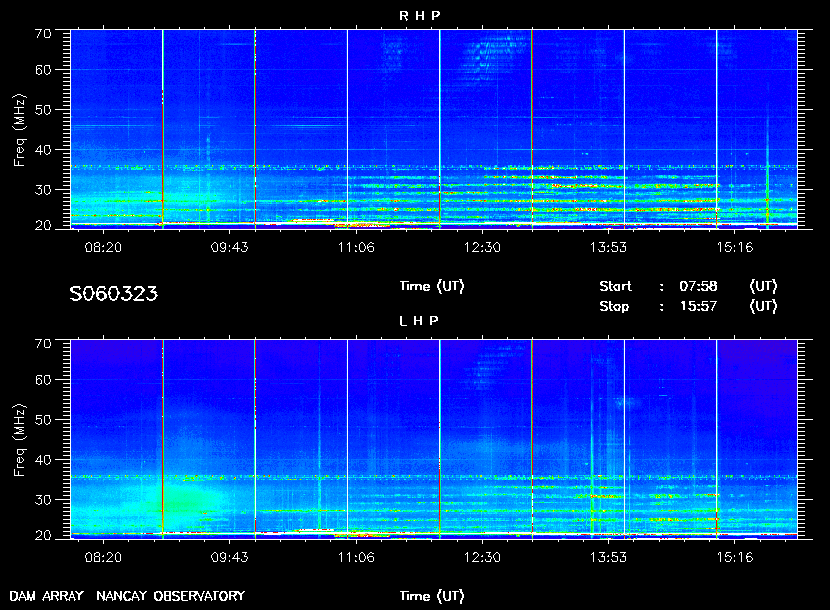Image resolution: width=830 pixels, height=610 pixels.
Task: Click the 08:20 tick label under RHP plot
Action: click(x=103, y=247)
